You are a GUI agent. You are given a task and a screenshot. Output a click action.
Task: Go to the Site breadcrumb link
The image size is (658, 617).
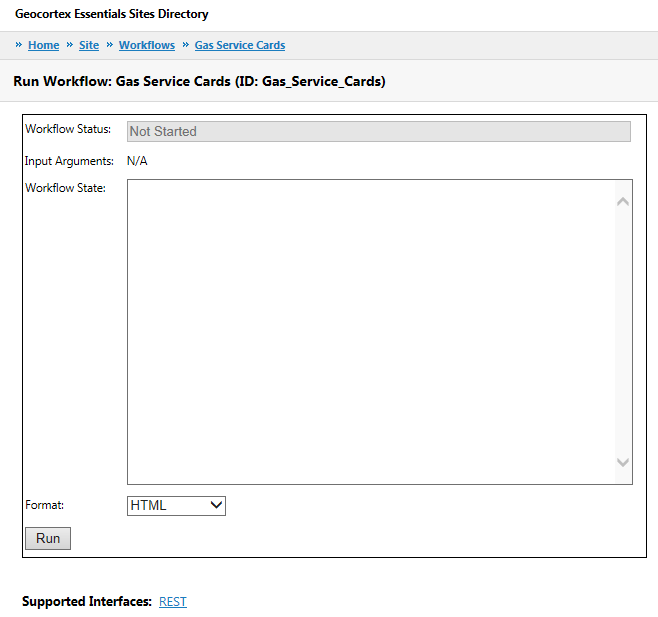click(x=89, y=45)
